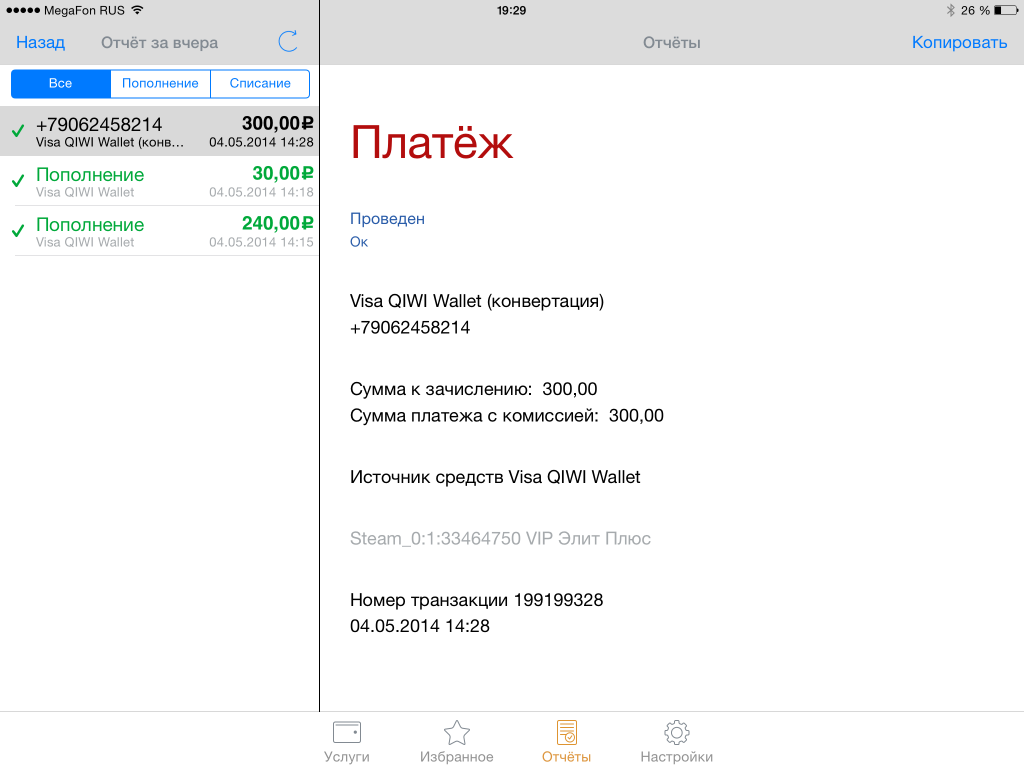1024x768 pixels.
Task: Tap checkmark beside +79062458214 payment
Action: pyautogui.click(x=18, y=131)
